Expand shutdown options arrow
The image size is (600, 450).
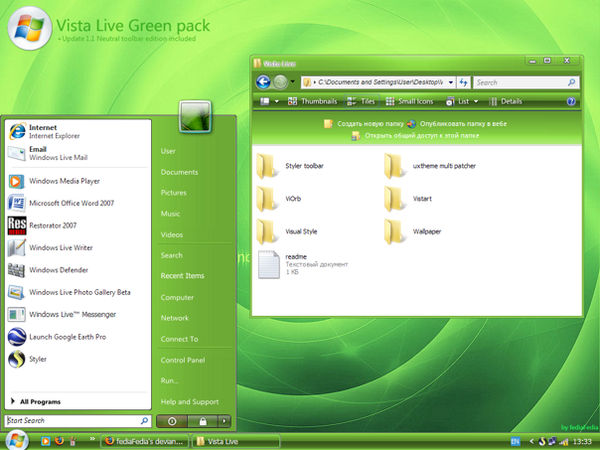point(224,421)
